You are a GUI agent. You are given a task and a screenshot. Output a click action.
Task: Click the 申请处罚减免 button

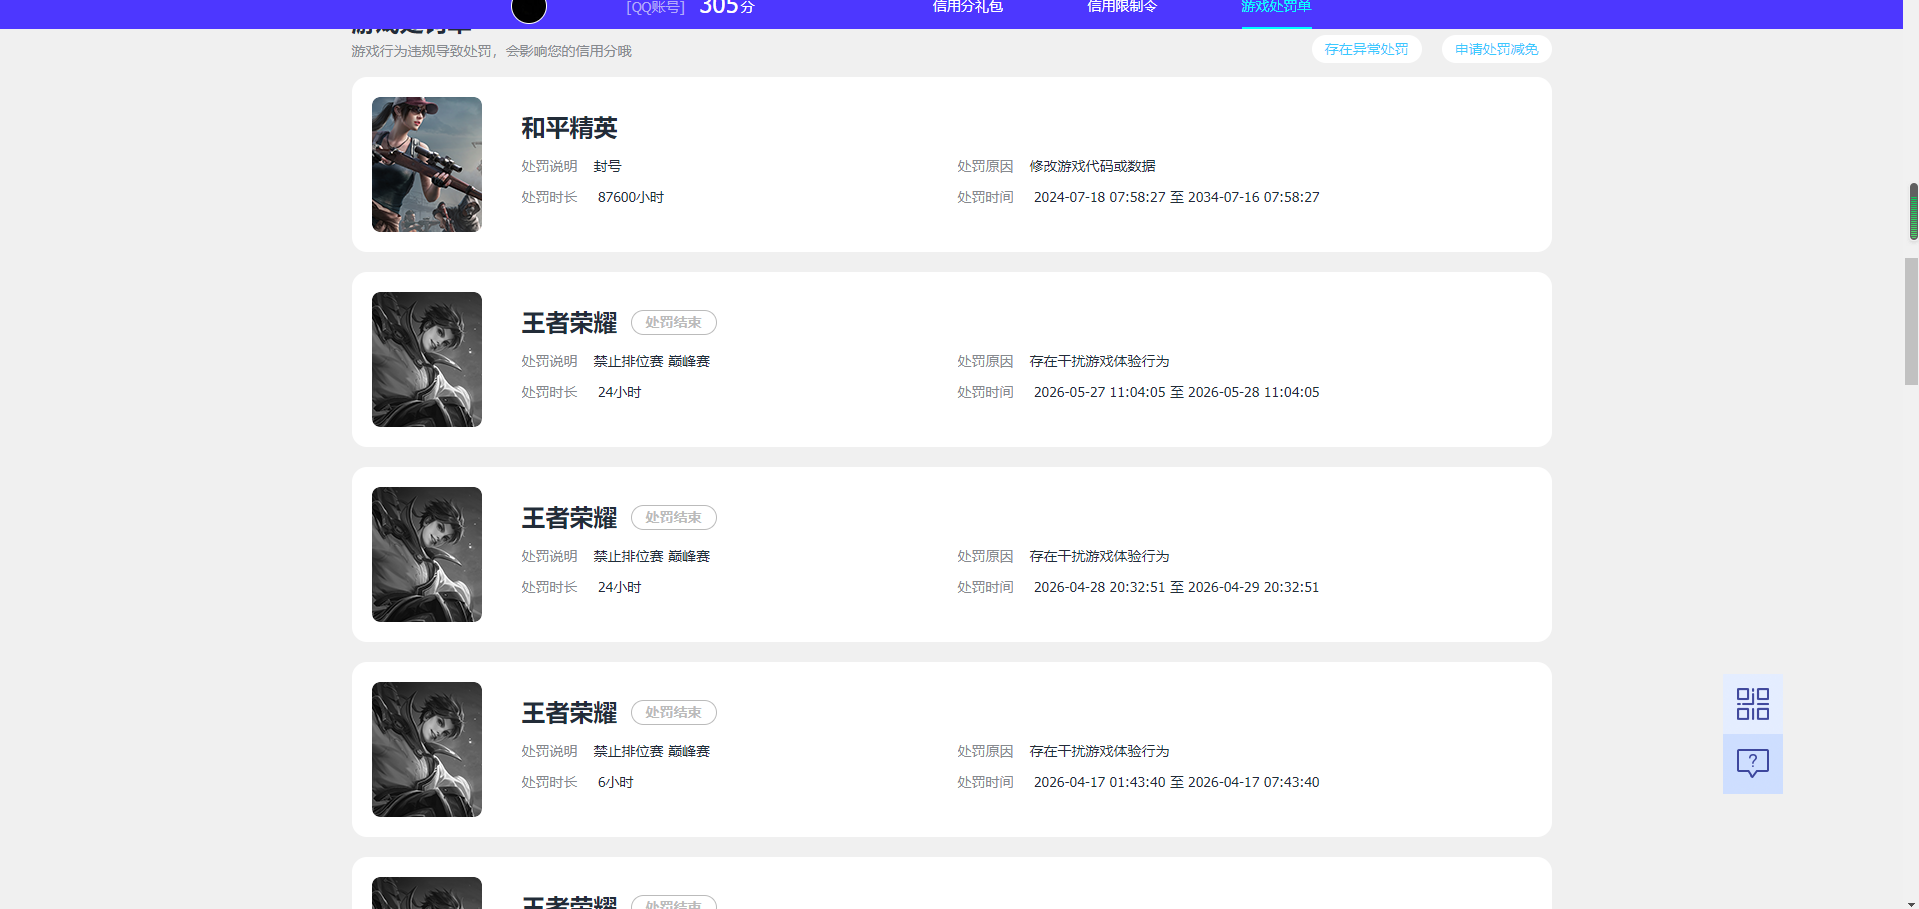(x=1496, y=49)
